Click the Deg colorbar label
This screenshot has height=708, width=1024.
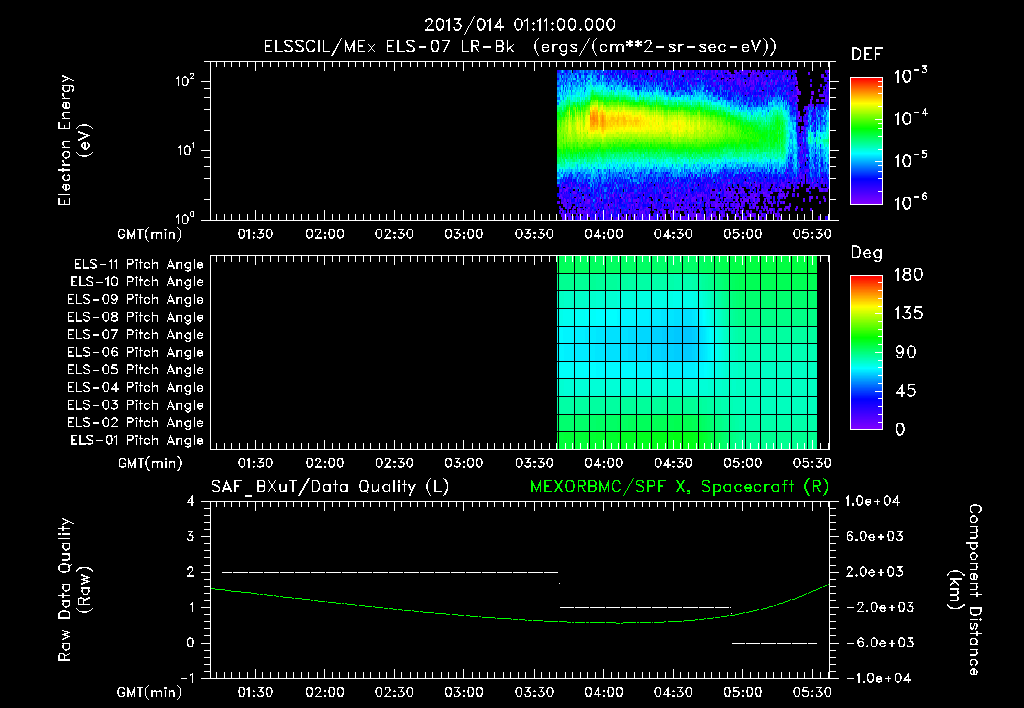pos(867,253)
